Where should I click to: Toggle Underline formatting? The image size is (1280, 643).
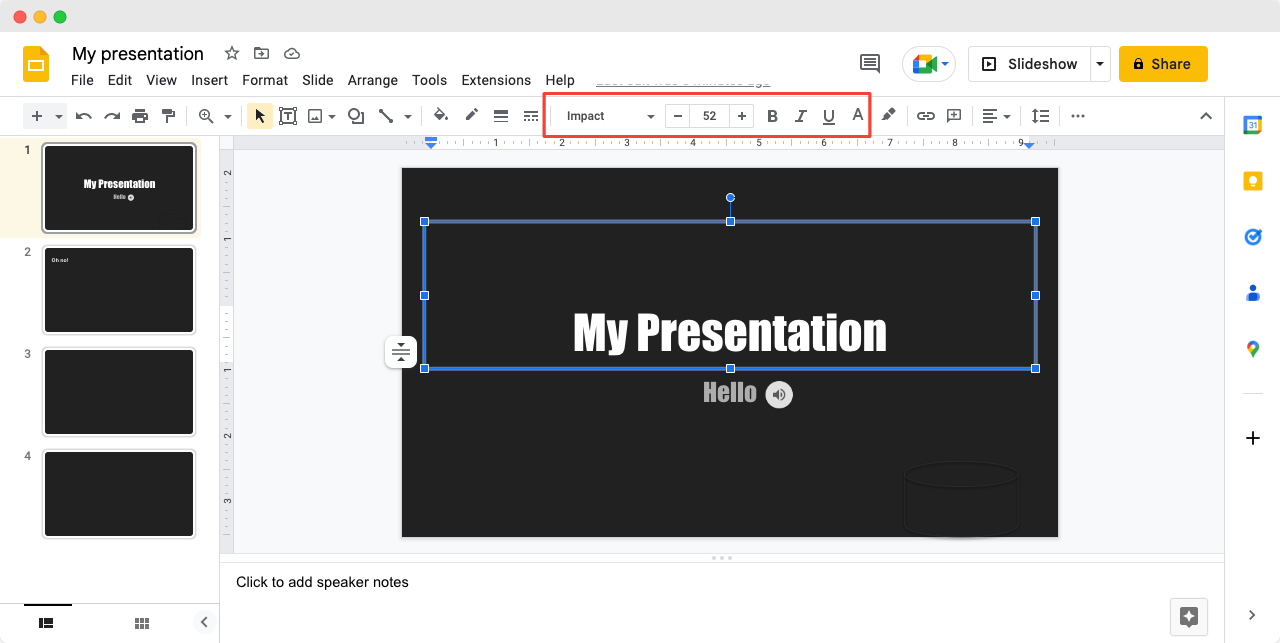tap(828, 116)
